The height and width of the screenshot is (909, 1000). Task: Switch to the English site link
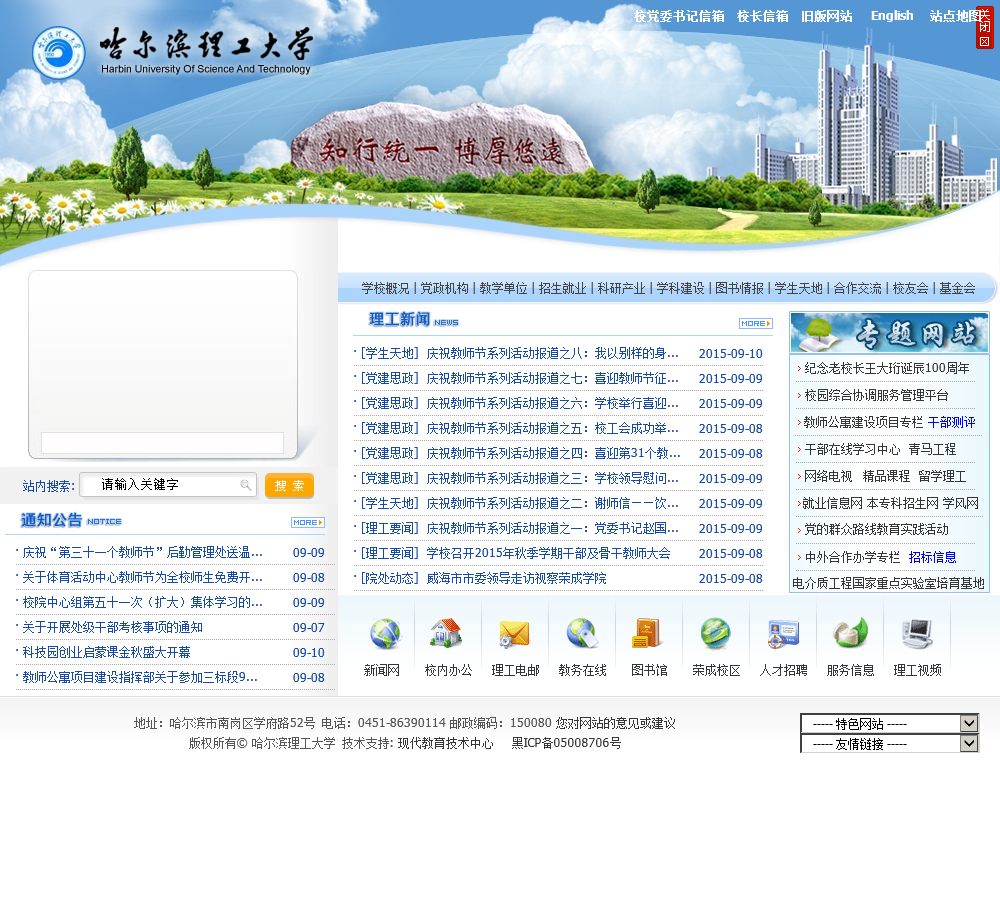tap(892, 16)
